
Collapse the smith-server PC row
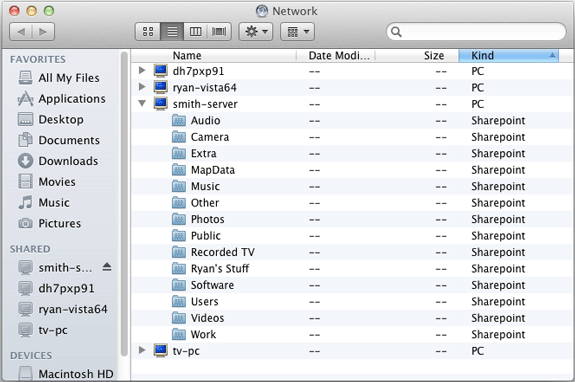click(142, 103)
